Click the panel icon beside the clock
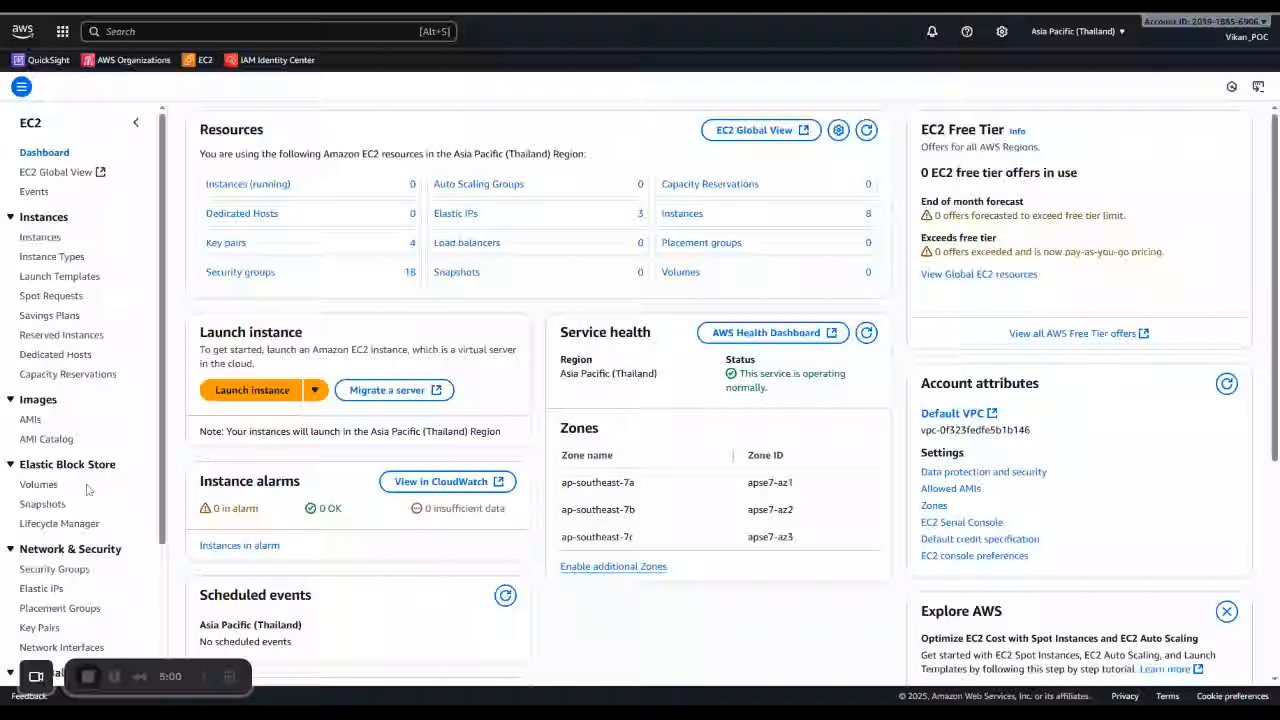 [1258, 87]
